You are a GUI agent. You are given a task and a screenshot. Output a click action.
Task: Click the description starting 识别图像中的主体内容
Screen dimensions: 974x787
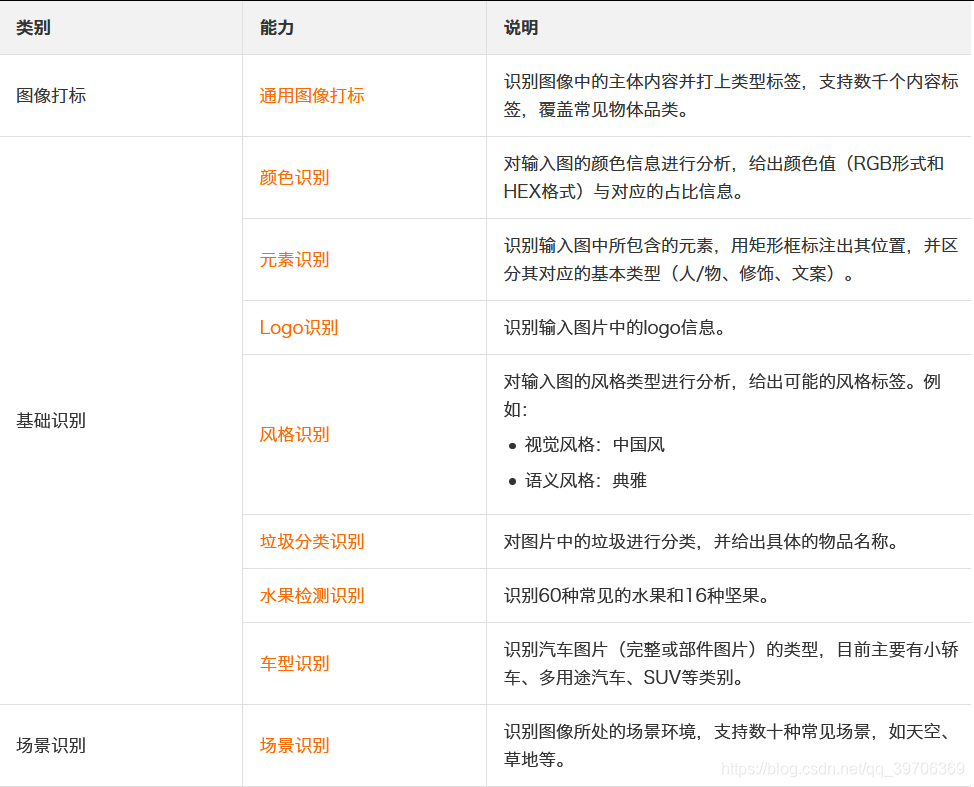pyautogui.click(x=731, y=96)
